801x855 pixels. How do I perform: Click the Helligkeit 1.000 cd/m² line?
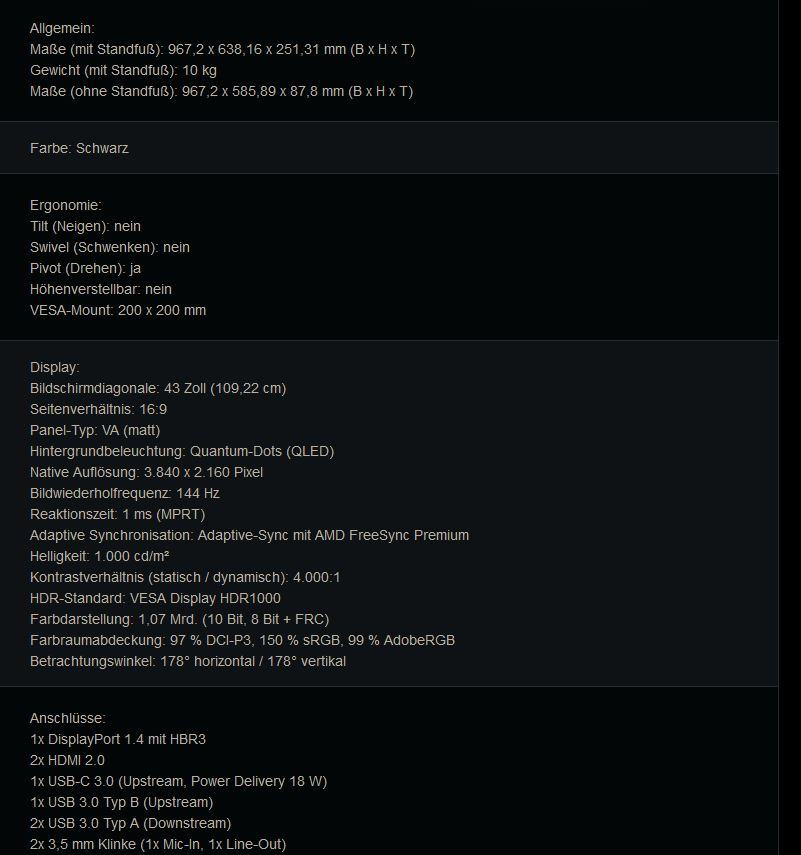100,556
